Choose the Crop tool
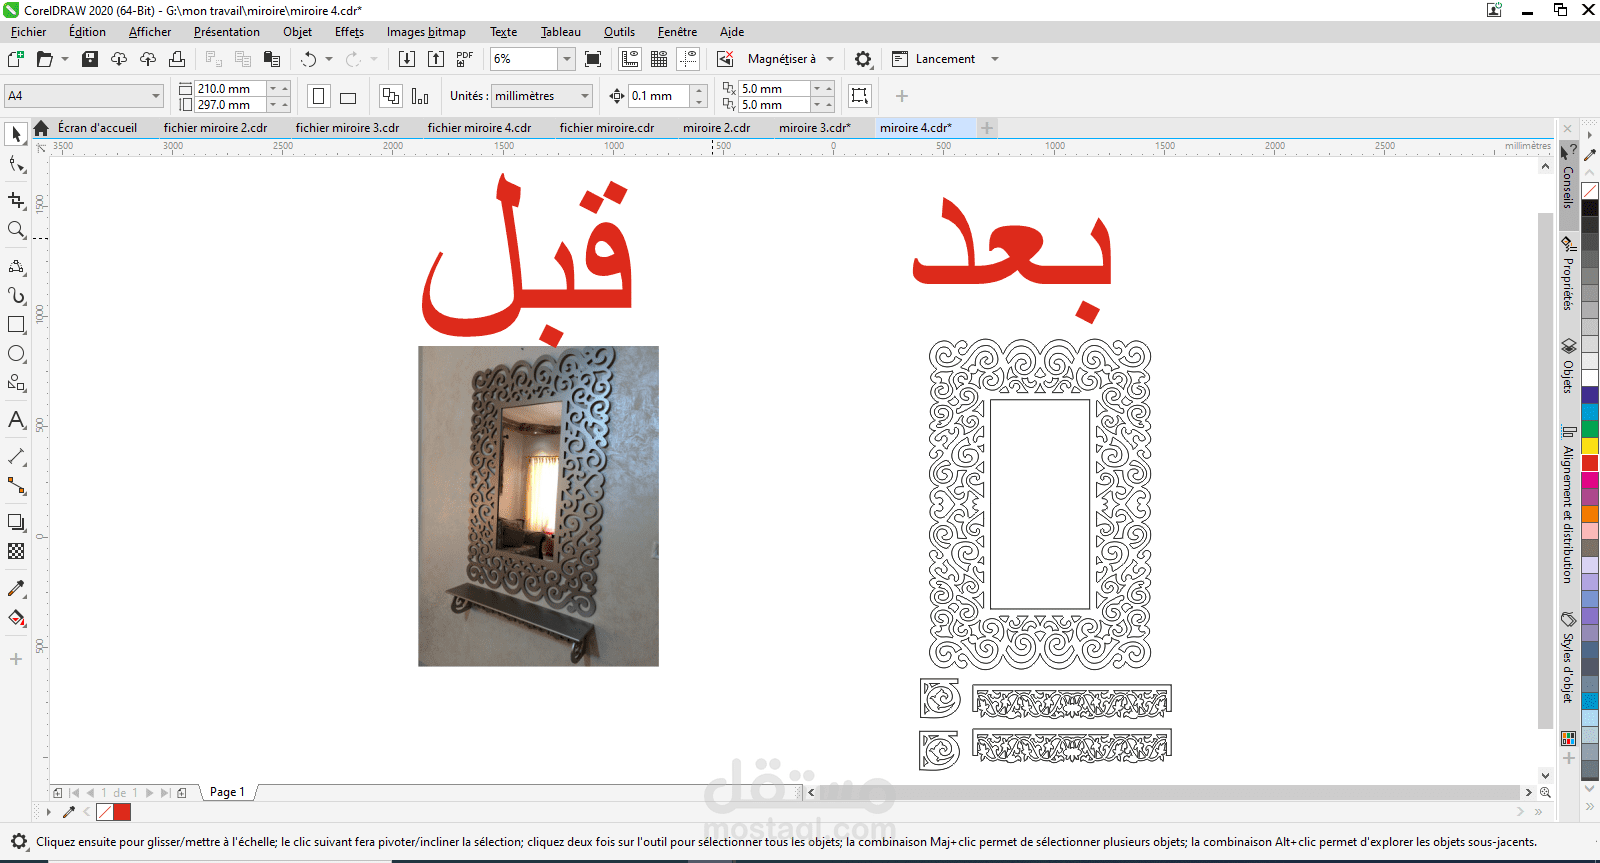 click(16, 200)
